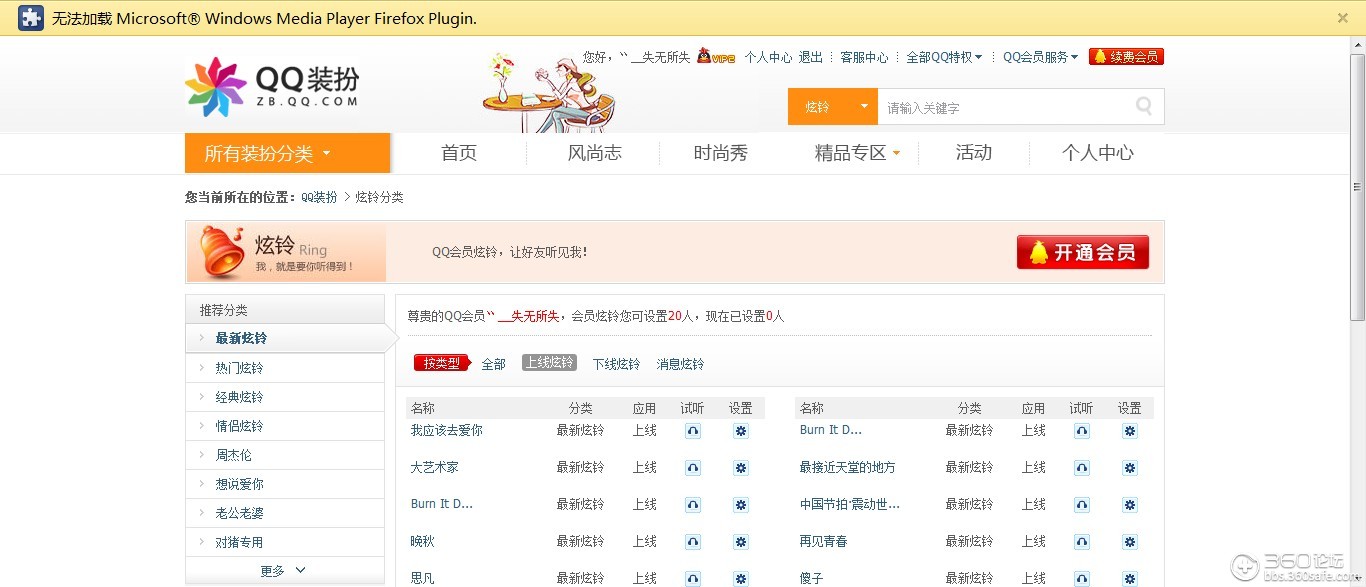
Task: Open the 周杰伦 ringtone category
Action: click(234, 455)
